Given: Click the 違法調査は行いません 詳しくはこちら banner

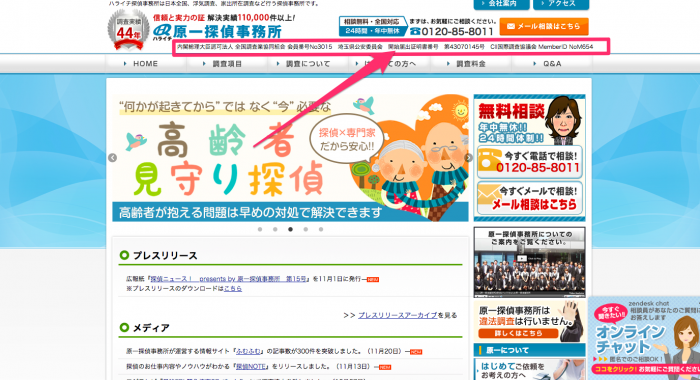Looking at the screenshot, I should [529, 321].
